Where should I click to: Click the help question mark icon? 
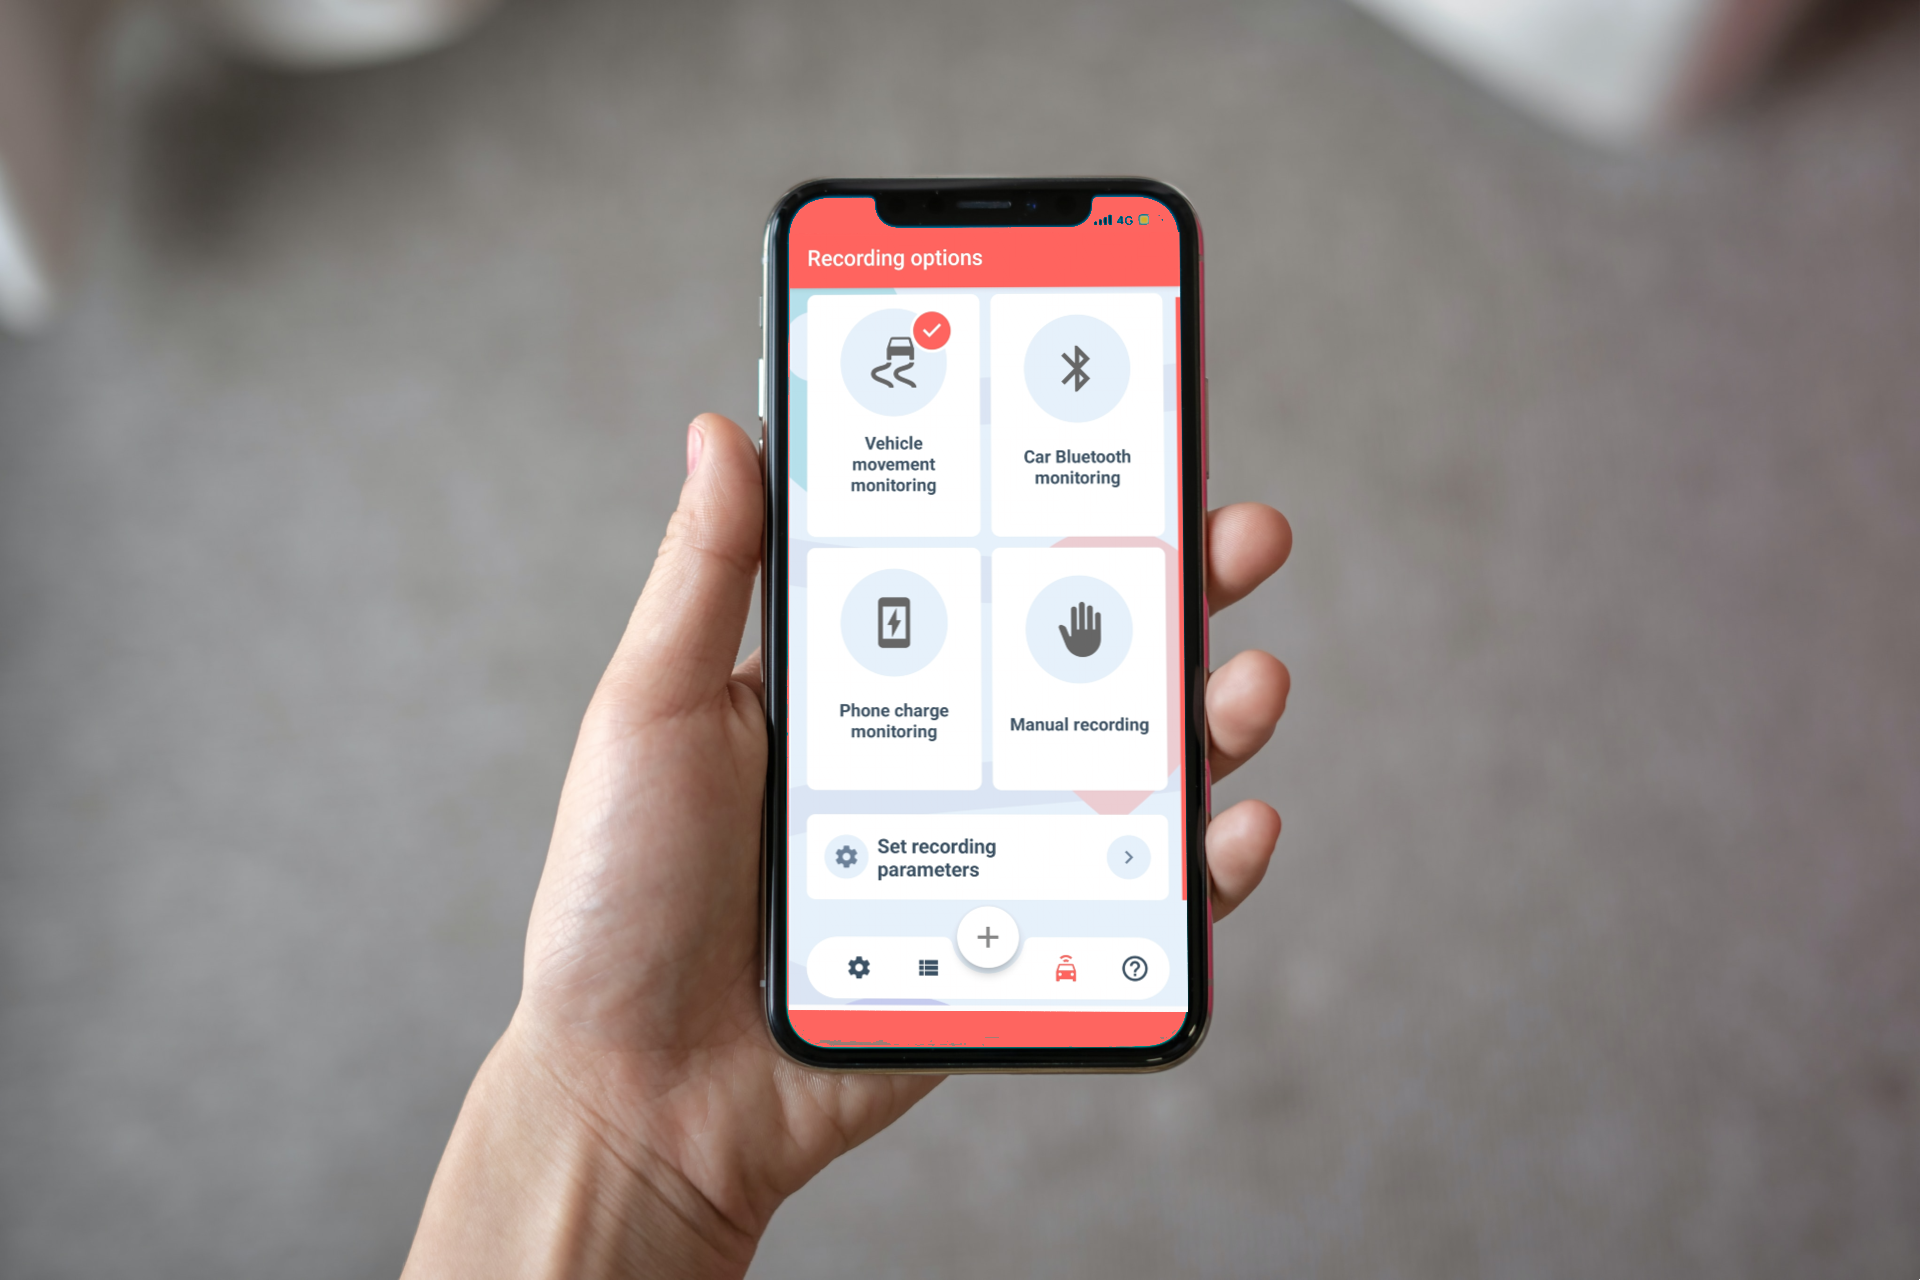pyautogui.click(x=1130, y=969)
